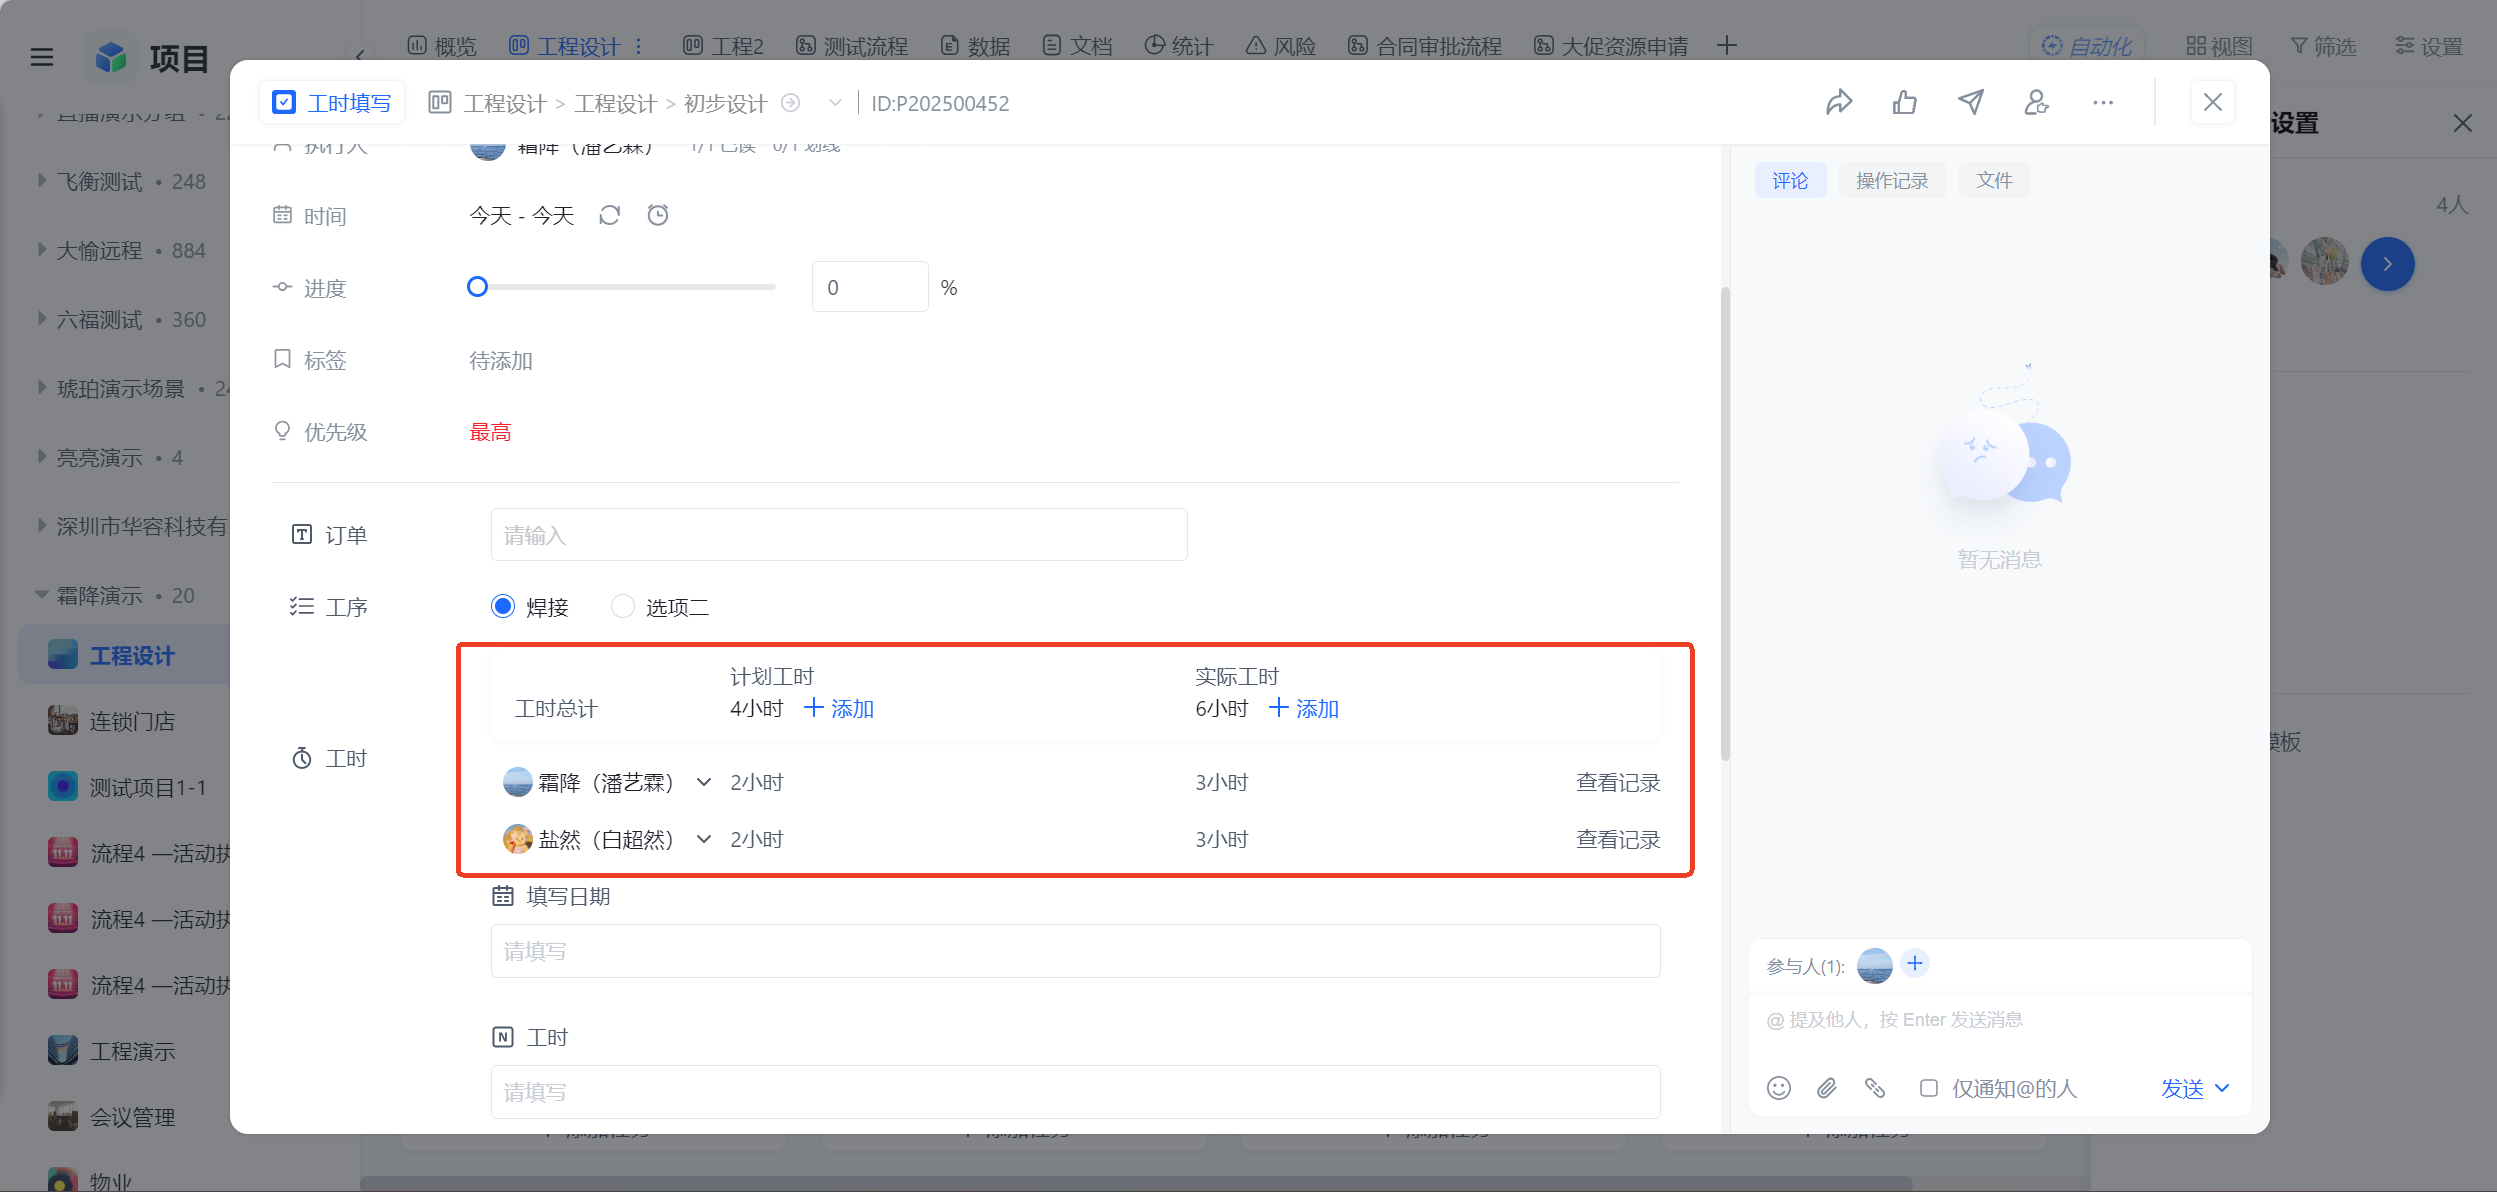Add planned hours via 添加 under 计划工时
The width and height of the screenshot is (2497, 1192).
pyautogui.click(x=839, y=708)
